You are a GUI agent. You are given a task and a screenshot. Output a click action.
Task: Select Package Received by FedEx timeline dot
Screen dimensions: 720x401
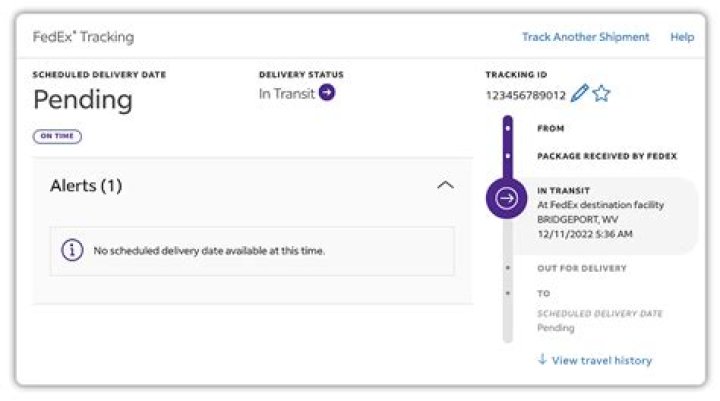[507, 156]
